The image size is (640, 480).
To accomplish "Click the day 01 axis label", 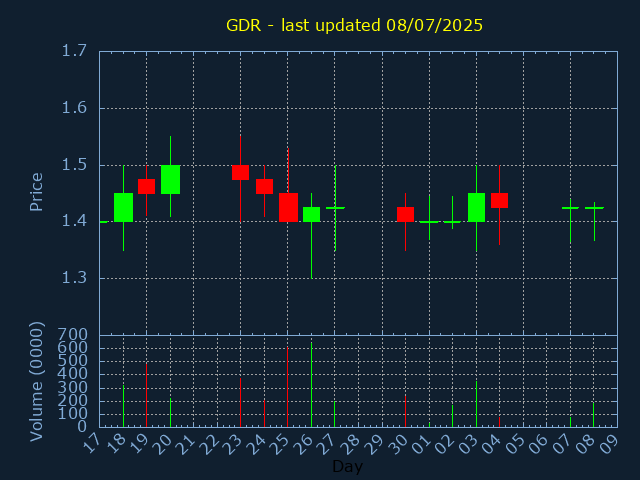I will [421, 444].
